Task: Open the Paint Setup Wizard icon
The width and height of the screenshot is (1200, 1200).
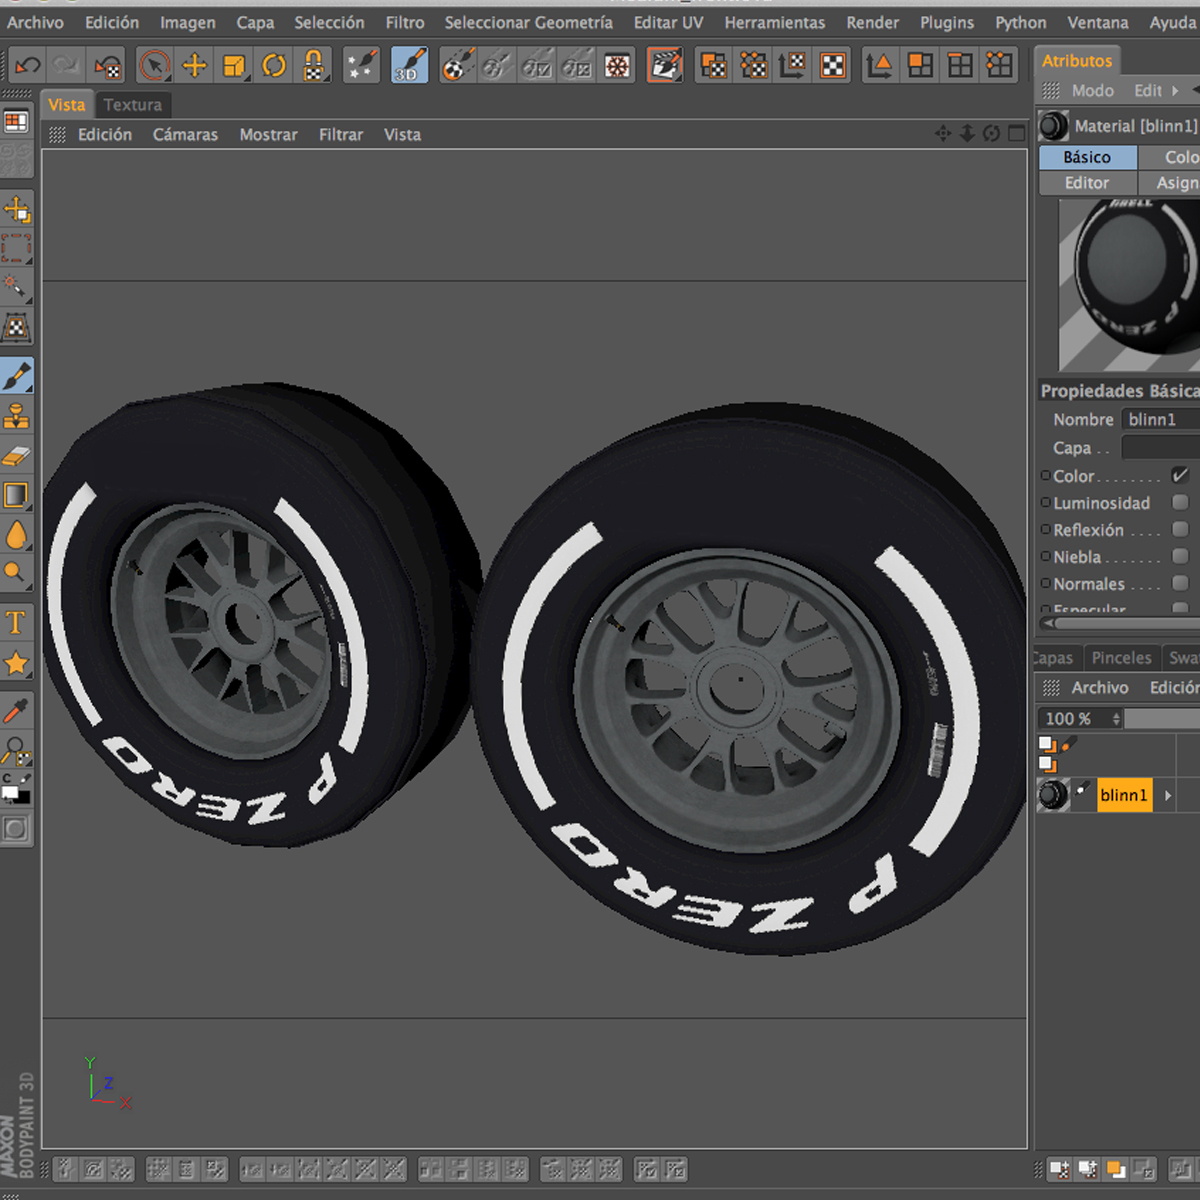Action: pos(361,66)
